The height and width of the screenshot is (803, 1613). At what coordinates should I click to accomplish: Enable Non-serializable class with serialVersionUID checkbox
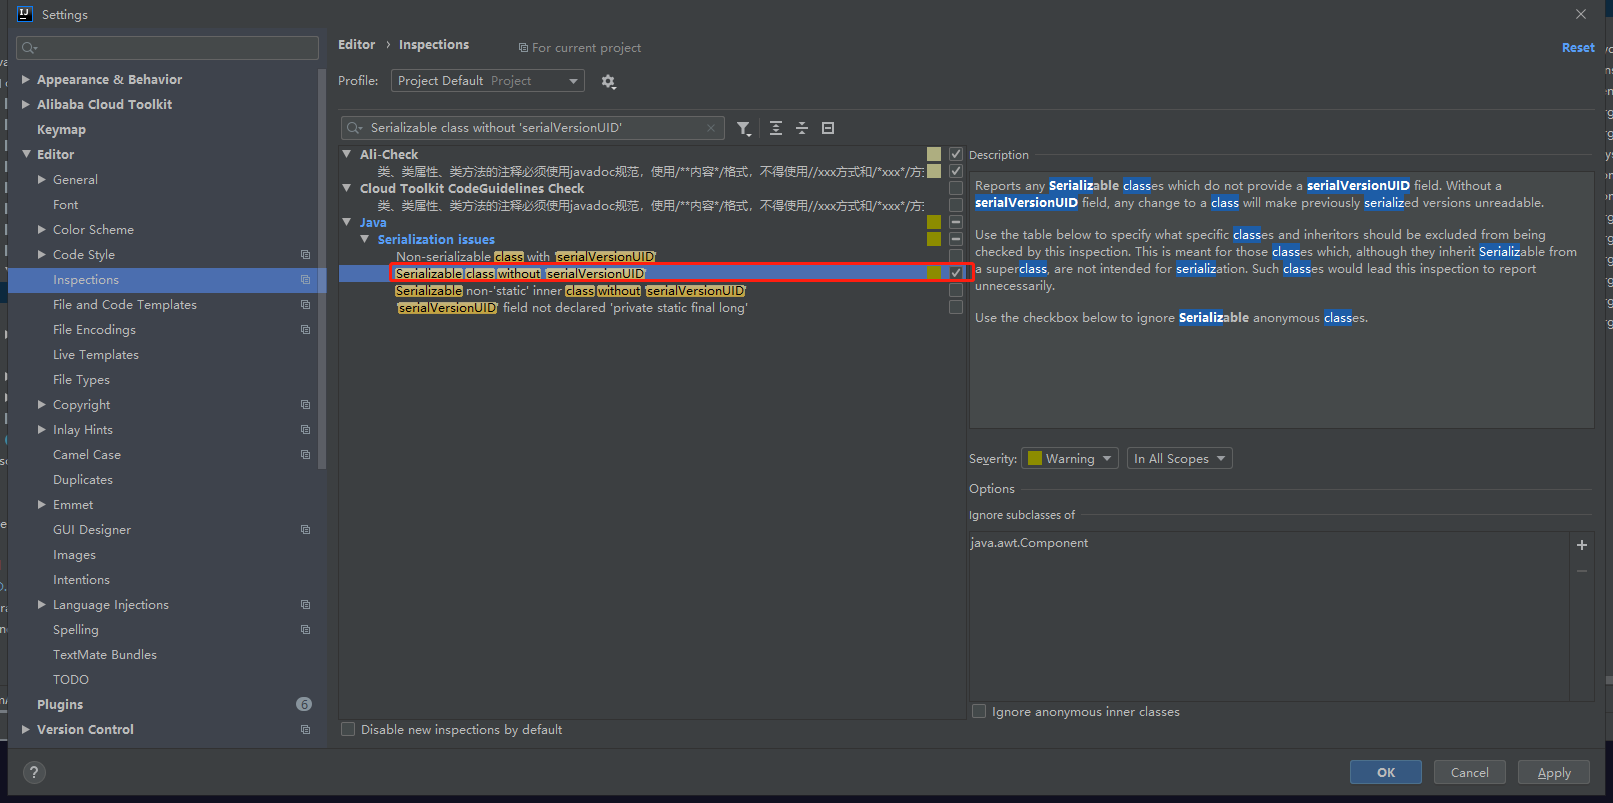point(956,256)
